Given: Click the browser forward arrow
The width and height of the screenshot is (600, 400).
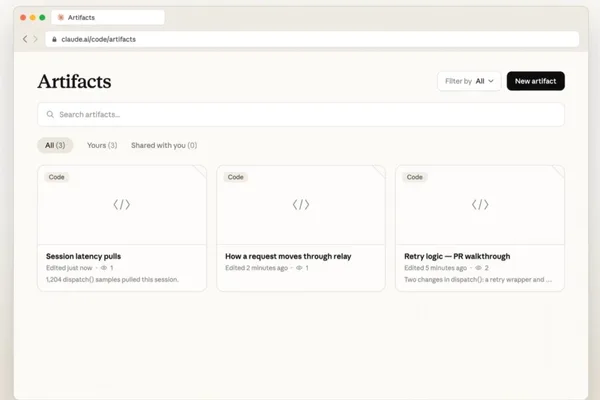Looking at the screenshot, I should pyautogui.click(x=36, y=39).
